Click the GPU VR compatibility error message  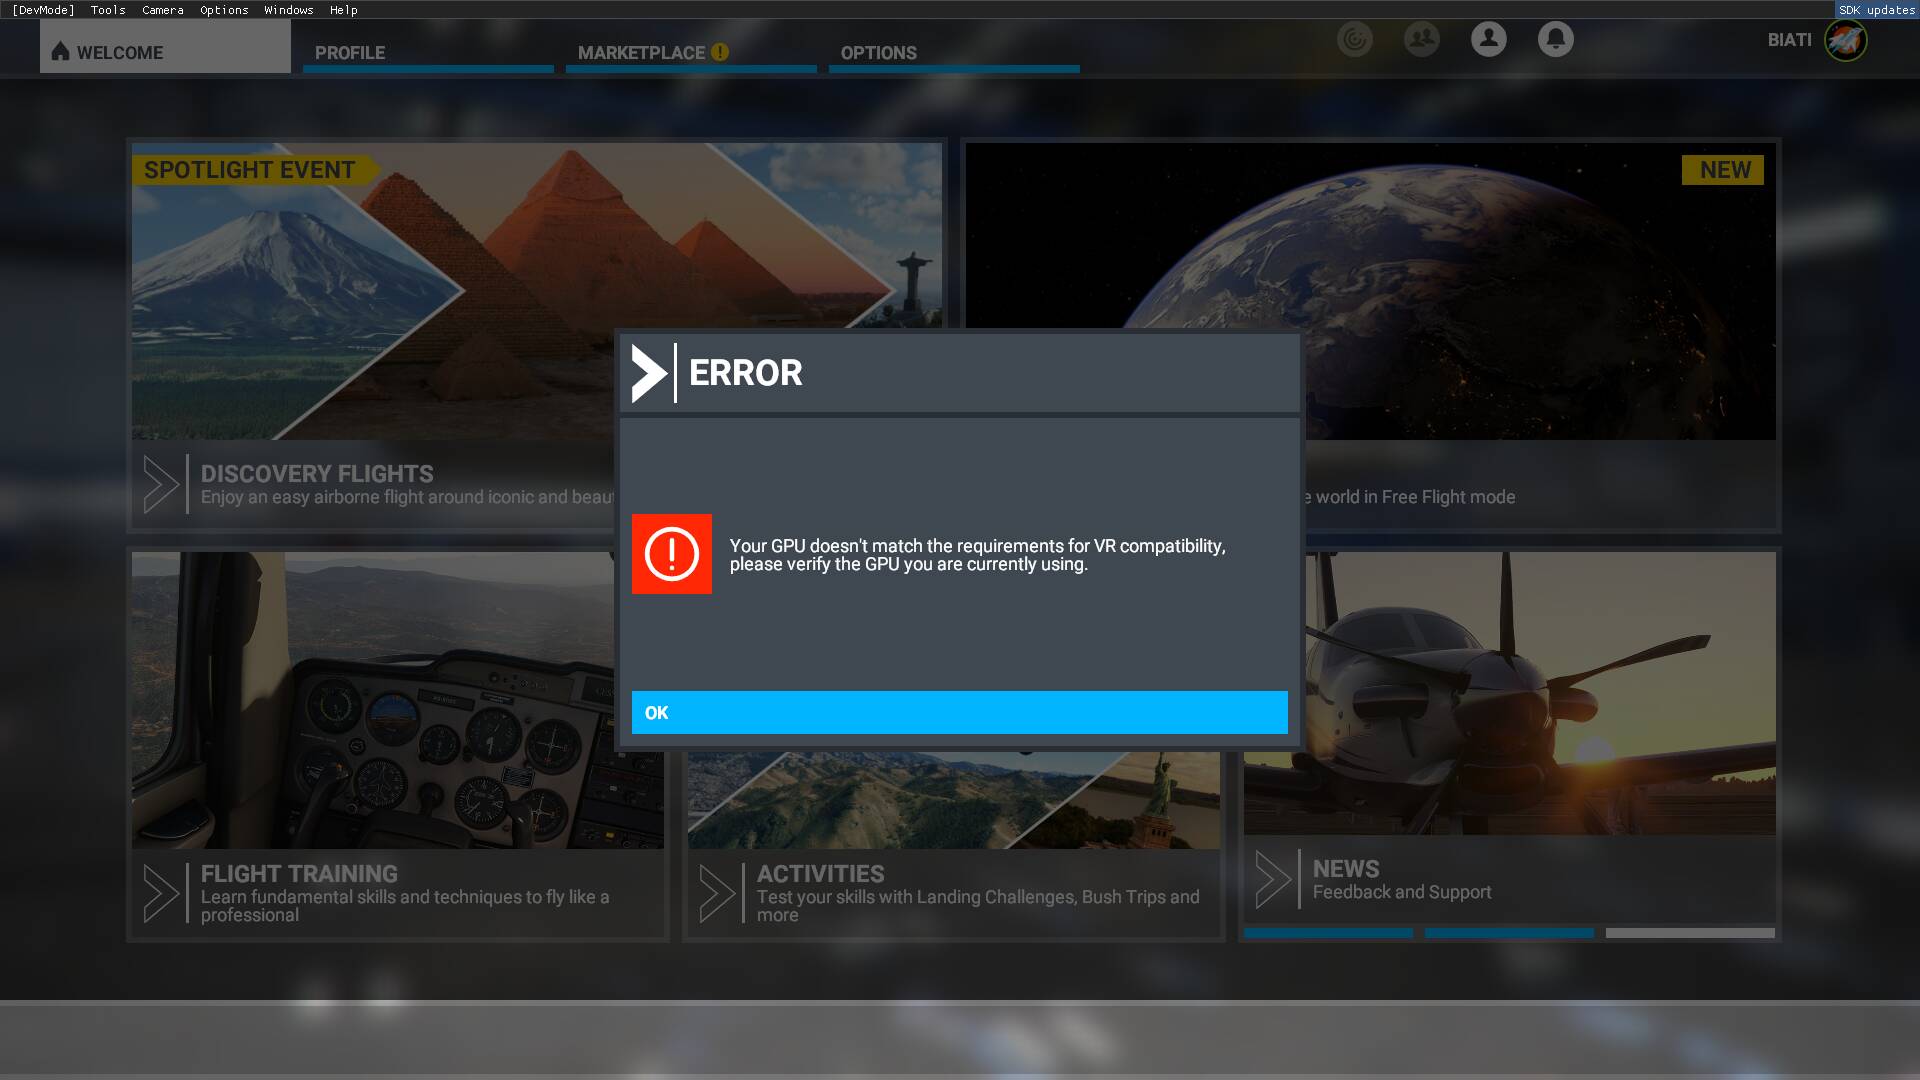coord(978,555)
